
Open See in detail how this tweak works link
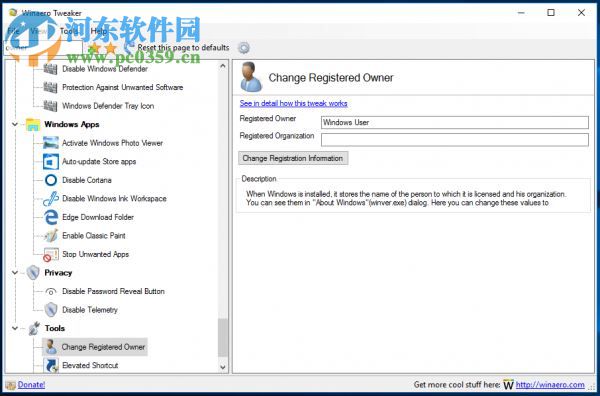coord(293,103)
